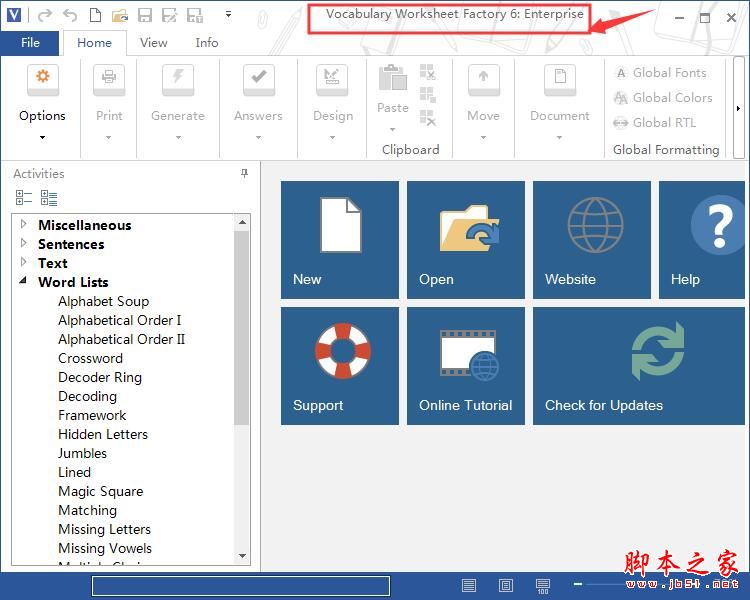
Task: Expand the Text tree node
Action: point(23,262)
